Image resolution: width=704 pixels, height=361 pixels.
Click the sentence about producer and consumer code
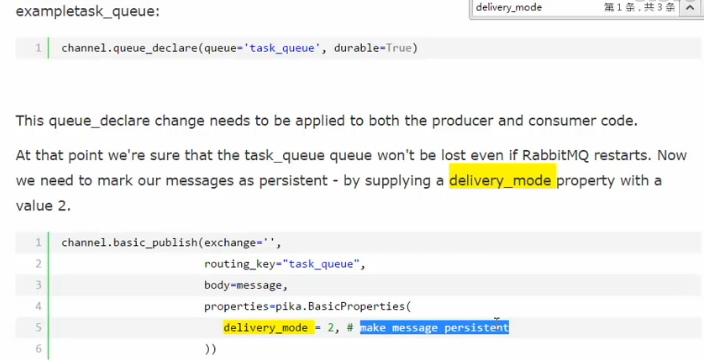[326, 121]
